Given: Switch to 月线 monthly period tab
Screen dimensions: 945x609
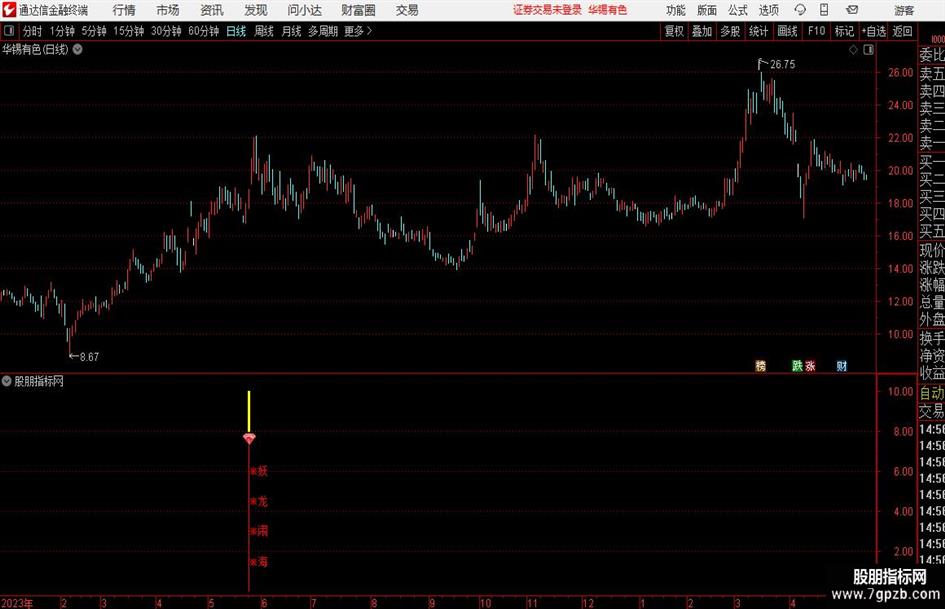Looking at the screenshot, I should pyautogui.click(x=292, y=31).
